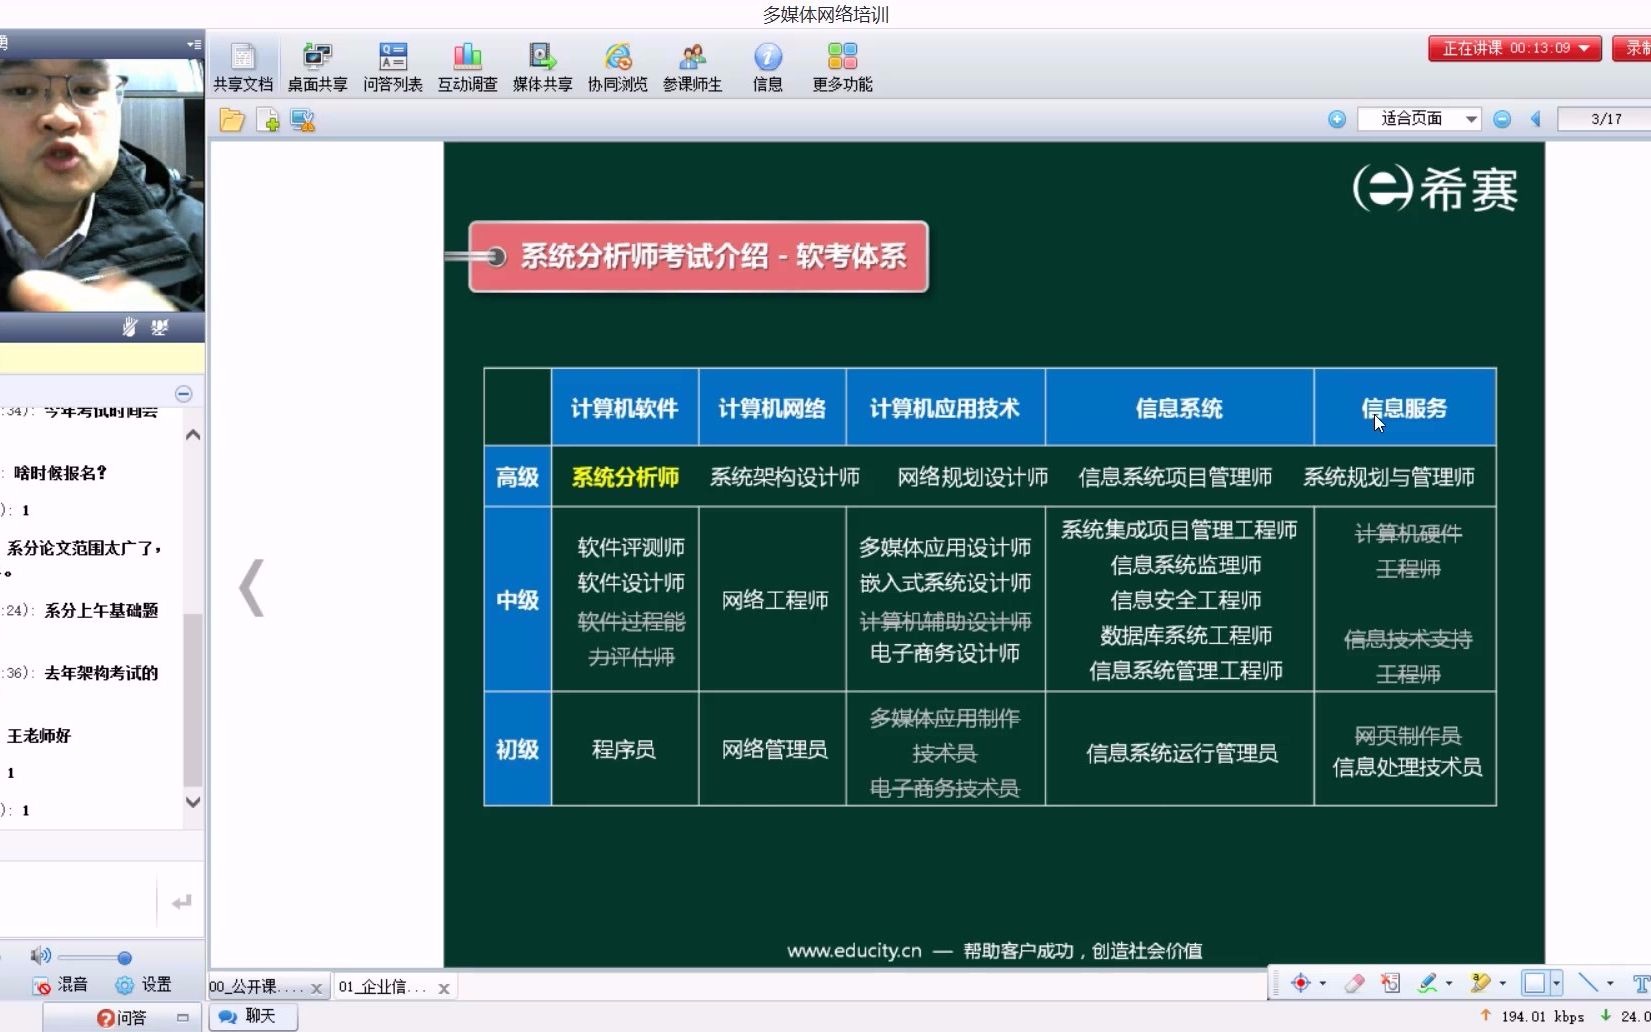This screenshot has width=1651, height=1032.
Task: Click the chat message input box
Action: tap(78, 902)
